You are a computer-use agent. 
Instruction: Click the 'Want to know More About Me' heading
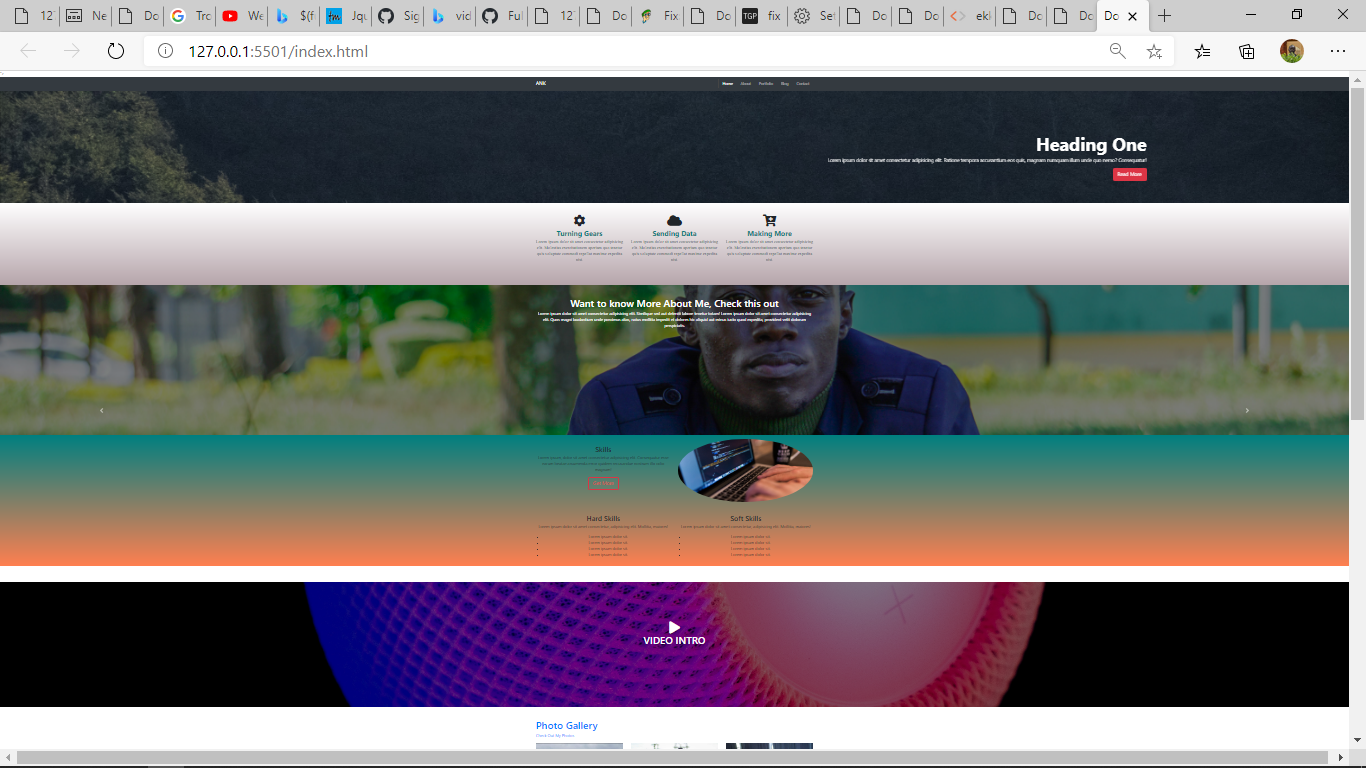coord(674,303)
